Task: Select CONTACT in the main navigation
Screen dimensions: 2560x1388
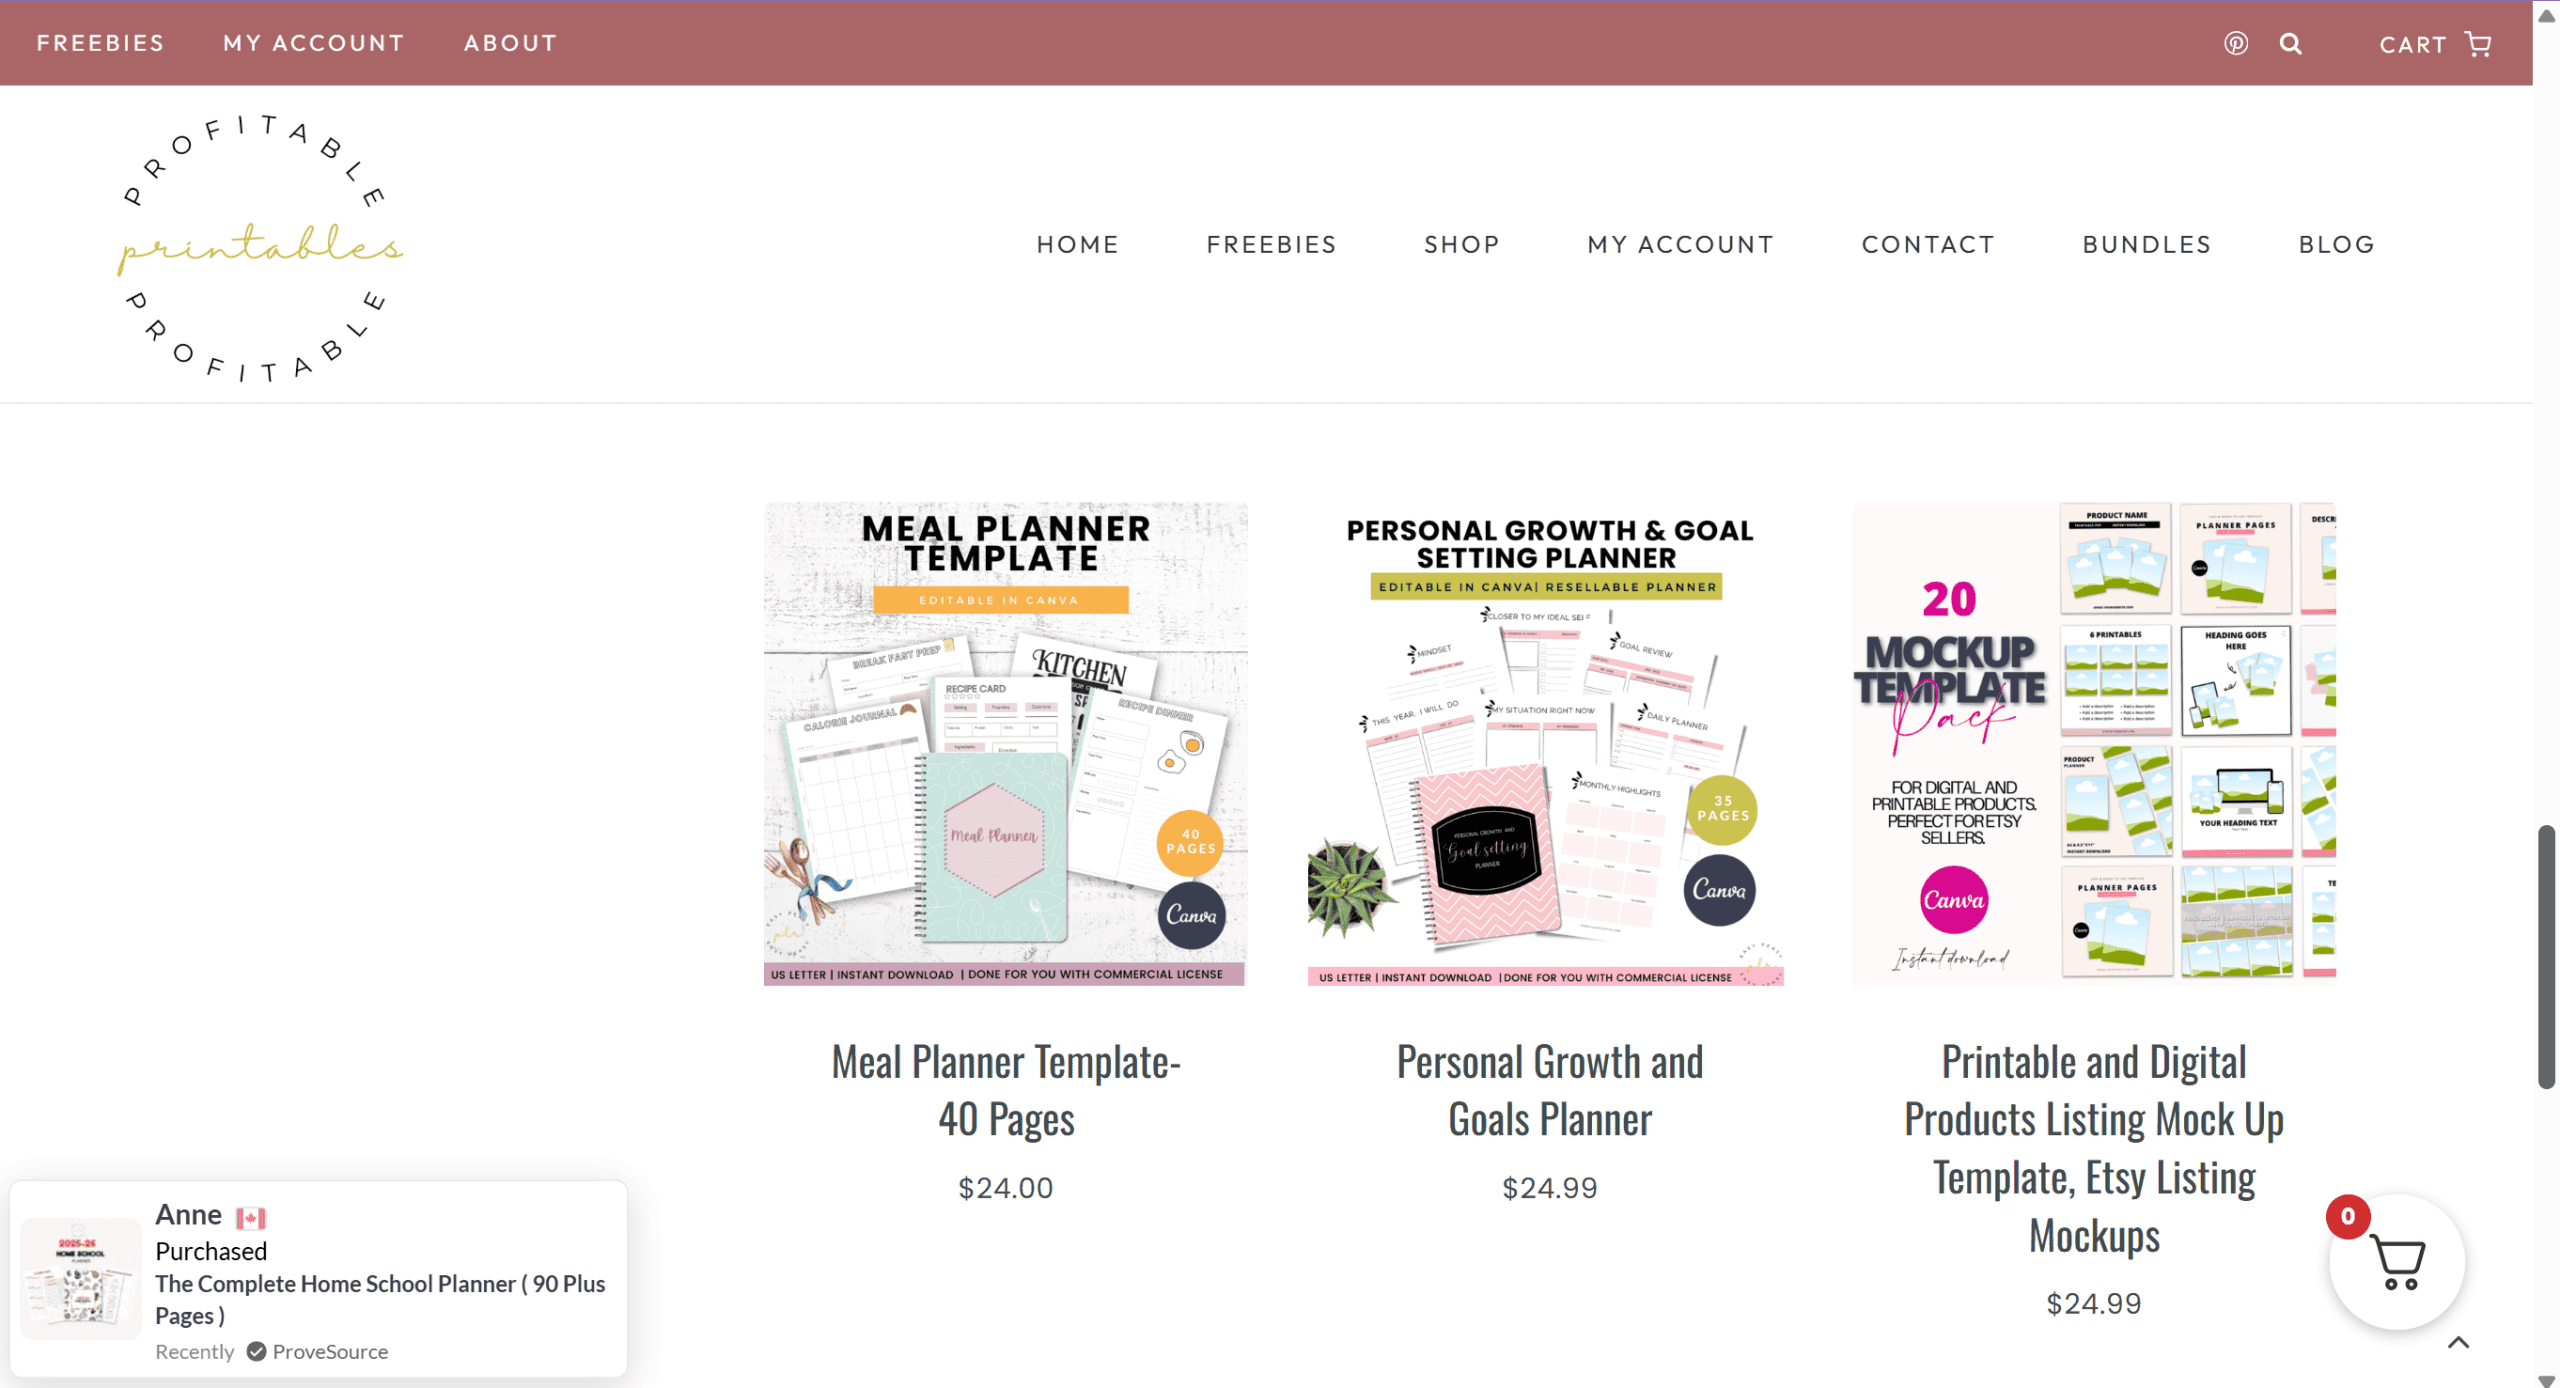Action: (1927, 244)
